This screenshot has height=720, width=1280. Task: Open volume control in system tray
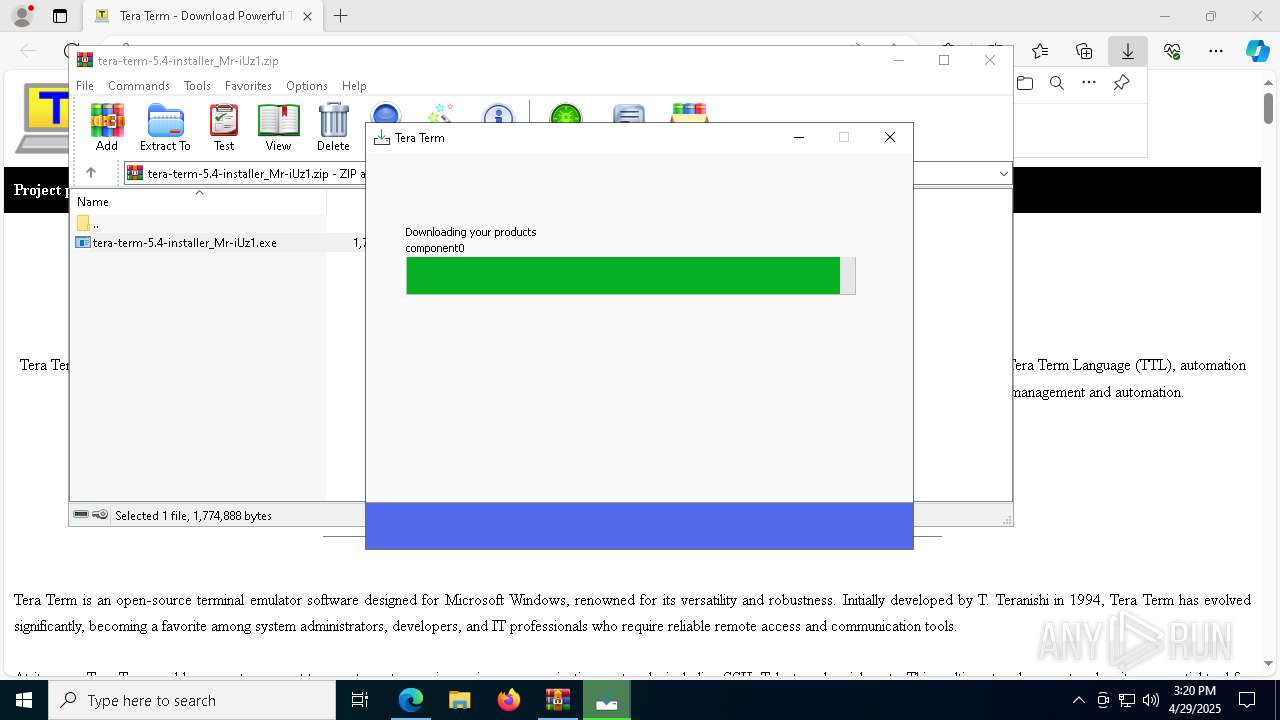[x=1150, y=701]
